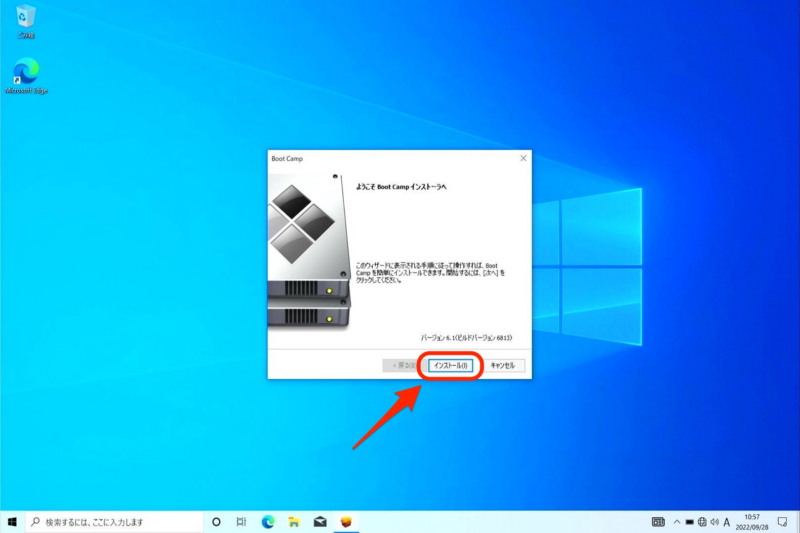800x533 pixels.
Task: Show hidden system tray icons
Action: tap(677, 522)
